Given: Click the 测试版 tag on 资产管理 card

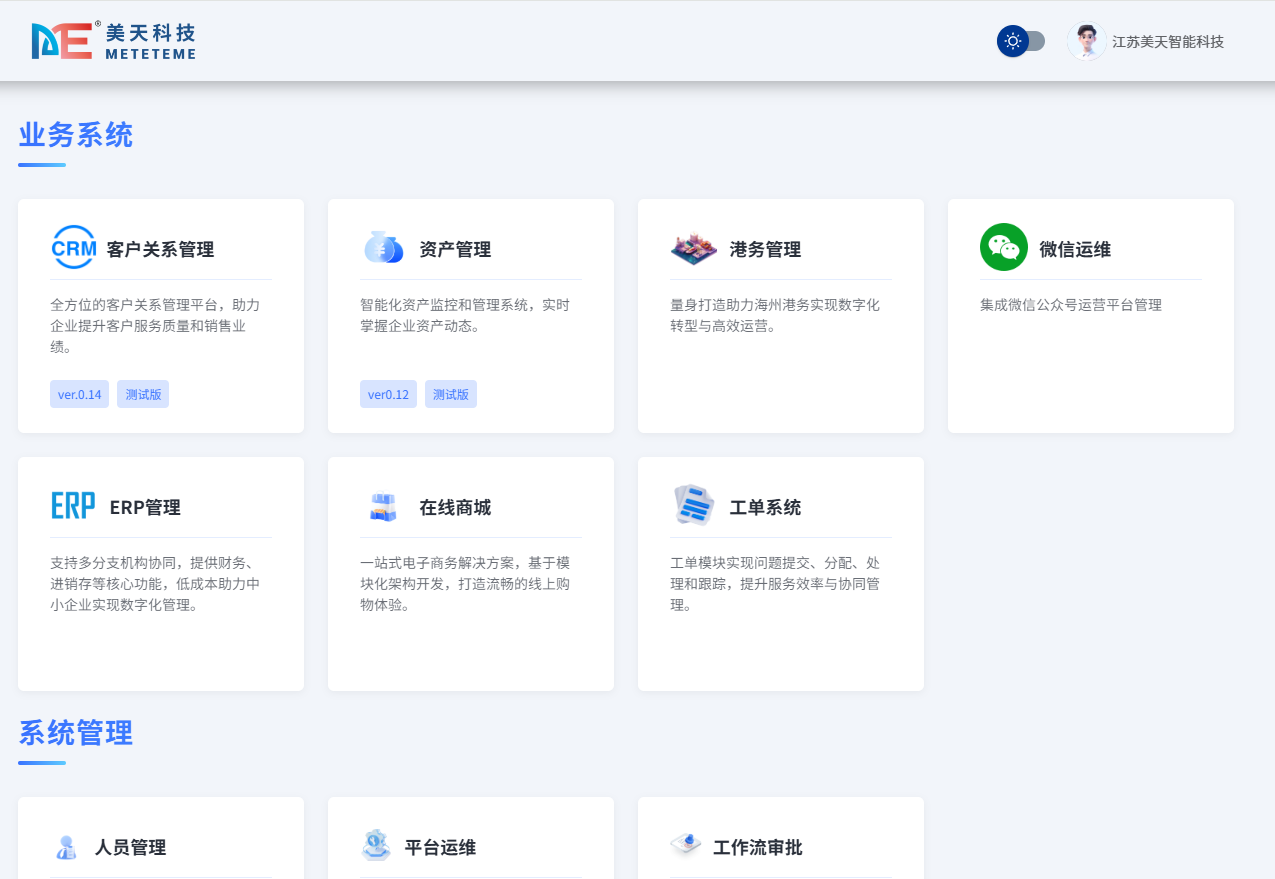Looking at the screenshot, I should click(x=450, y=394).
